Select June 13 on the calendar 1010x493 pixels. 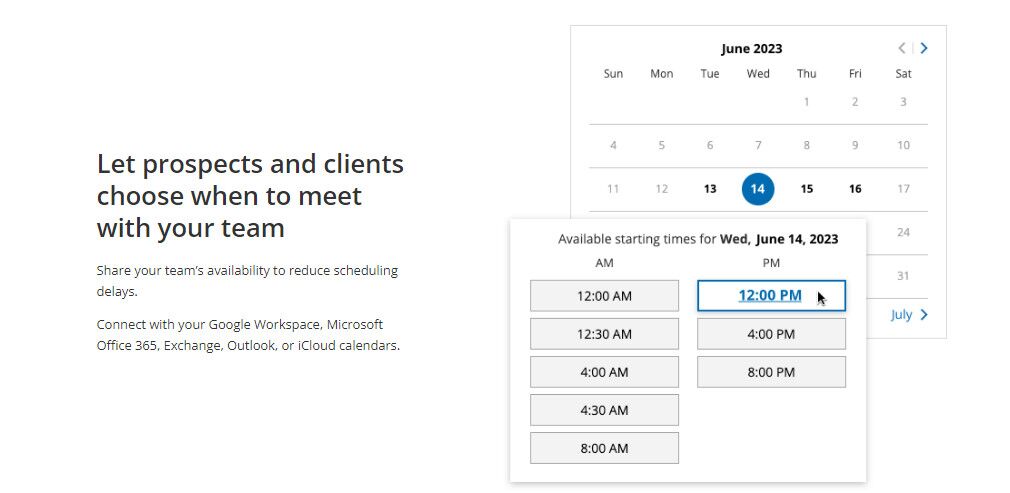point(710,189)
